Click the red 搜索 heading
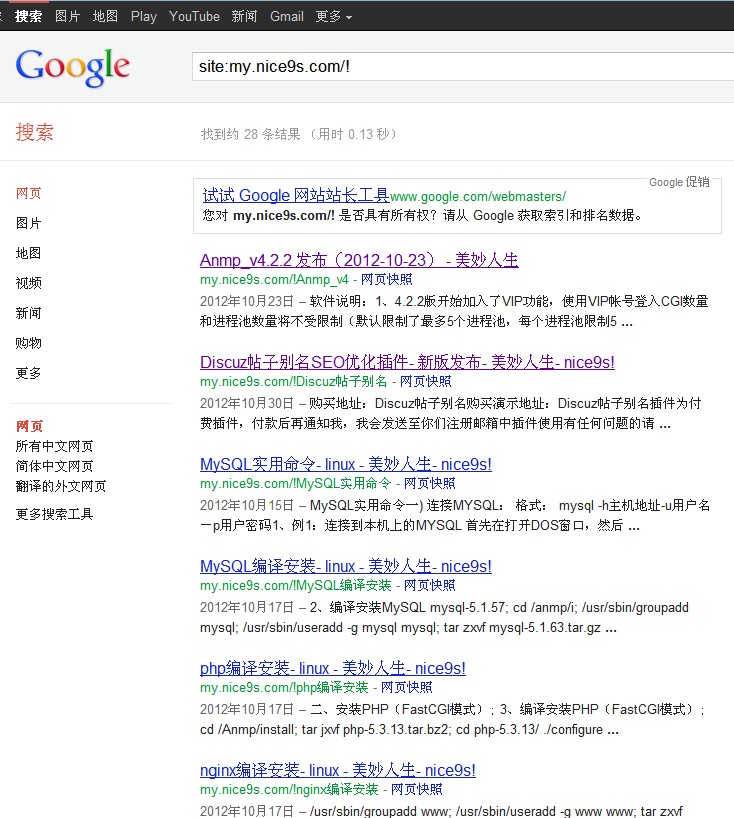The height and width of the screenshot is (818, 734). coord(34,133)
